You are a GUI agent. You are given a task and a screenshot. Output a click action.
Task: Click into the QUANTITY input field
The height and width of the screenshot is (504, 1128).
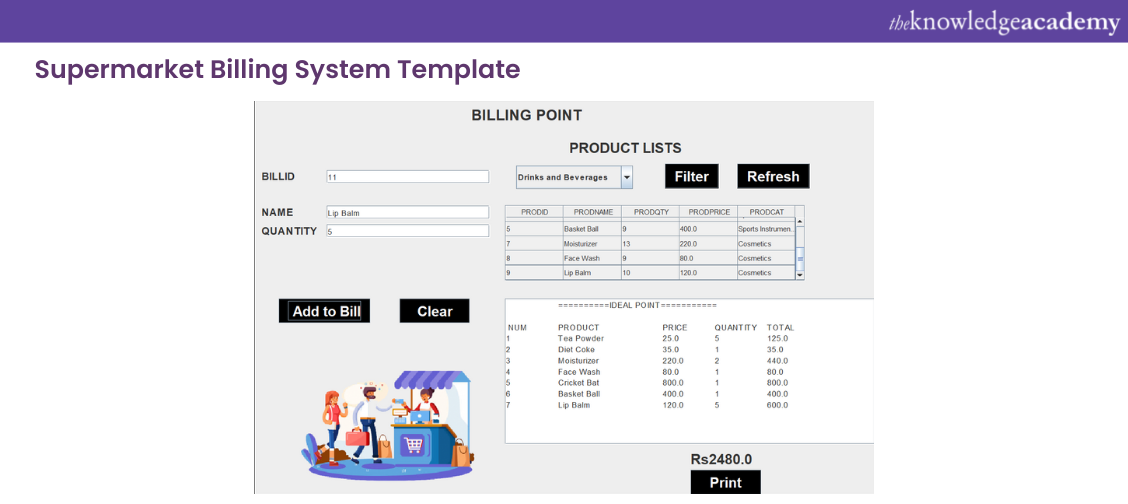[407, 231]
